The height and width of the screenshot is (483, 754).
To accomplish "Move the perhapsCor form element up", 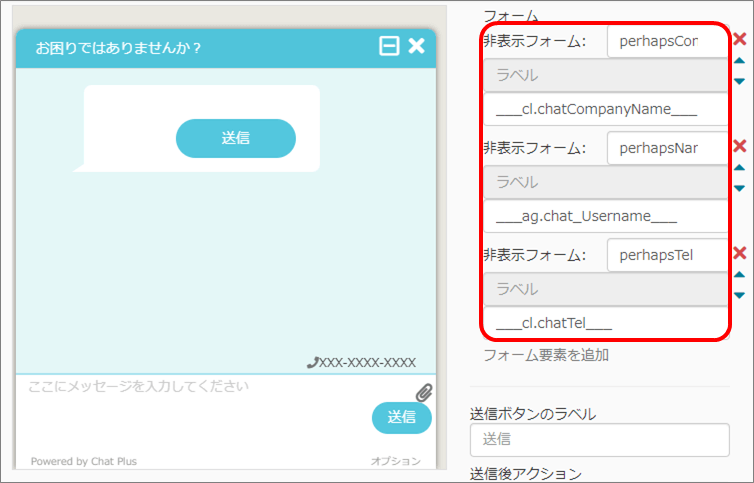I will coord(740,61).
